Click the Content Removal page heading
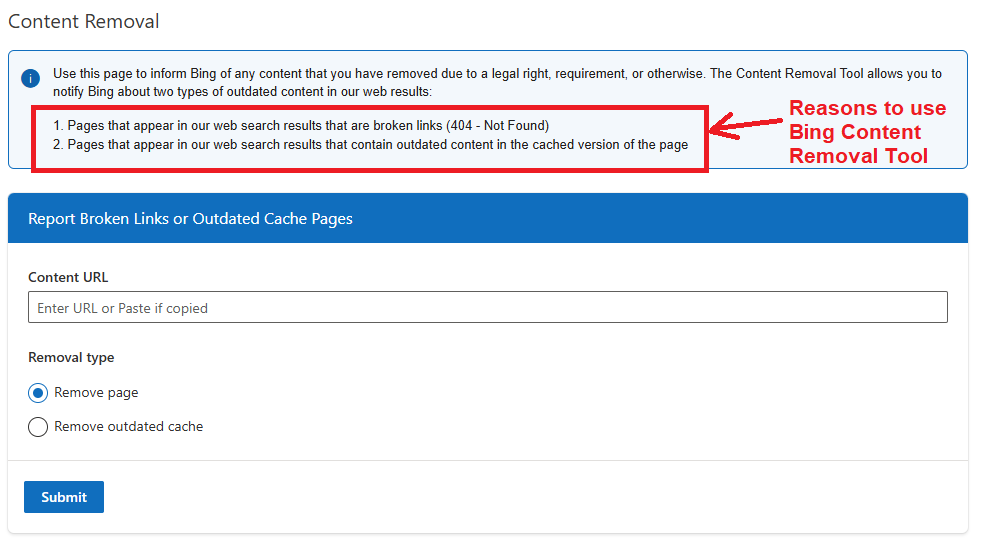 [84, 21]
